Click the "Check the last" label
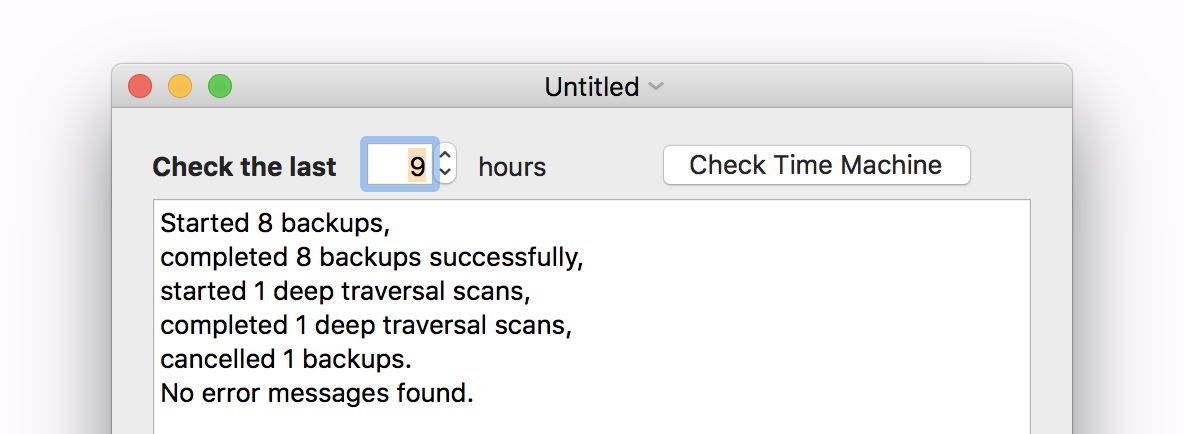Viewport: 1184px width, 434px height. [244, 167]
